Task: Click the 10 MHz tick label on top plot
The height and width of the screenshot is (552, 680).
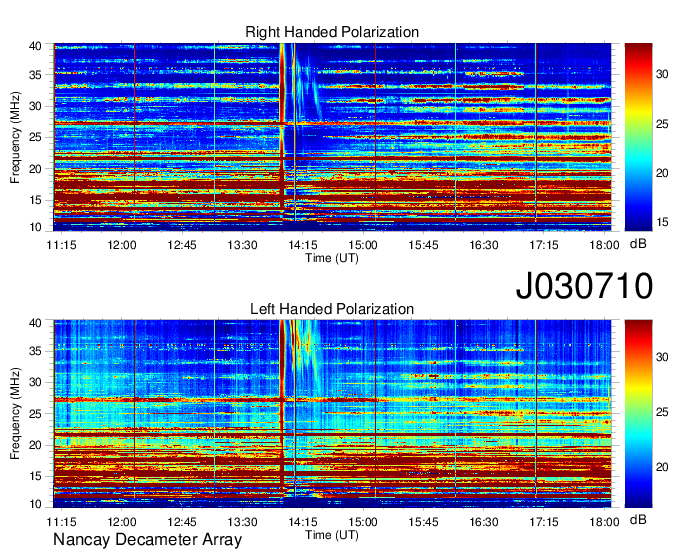Action: click(x=35, y=227)
